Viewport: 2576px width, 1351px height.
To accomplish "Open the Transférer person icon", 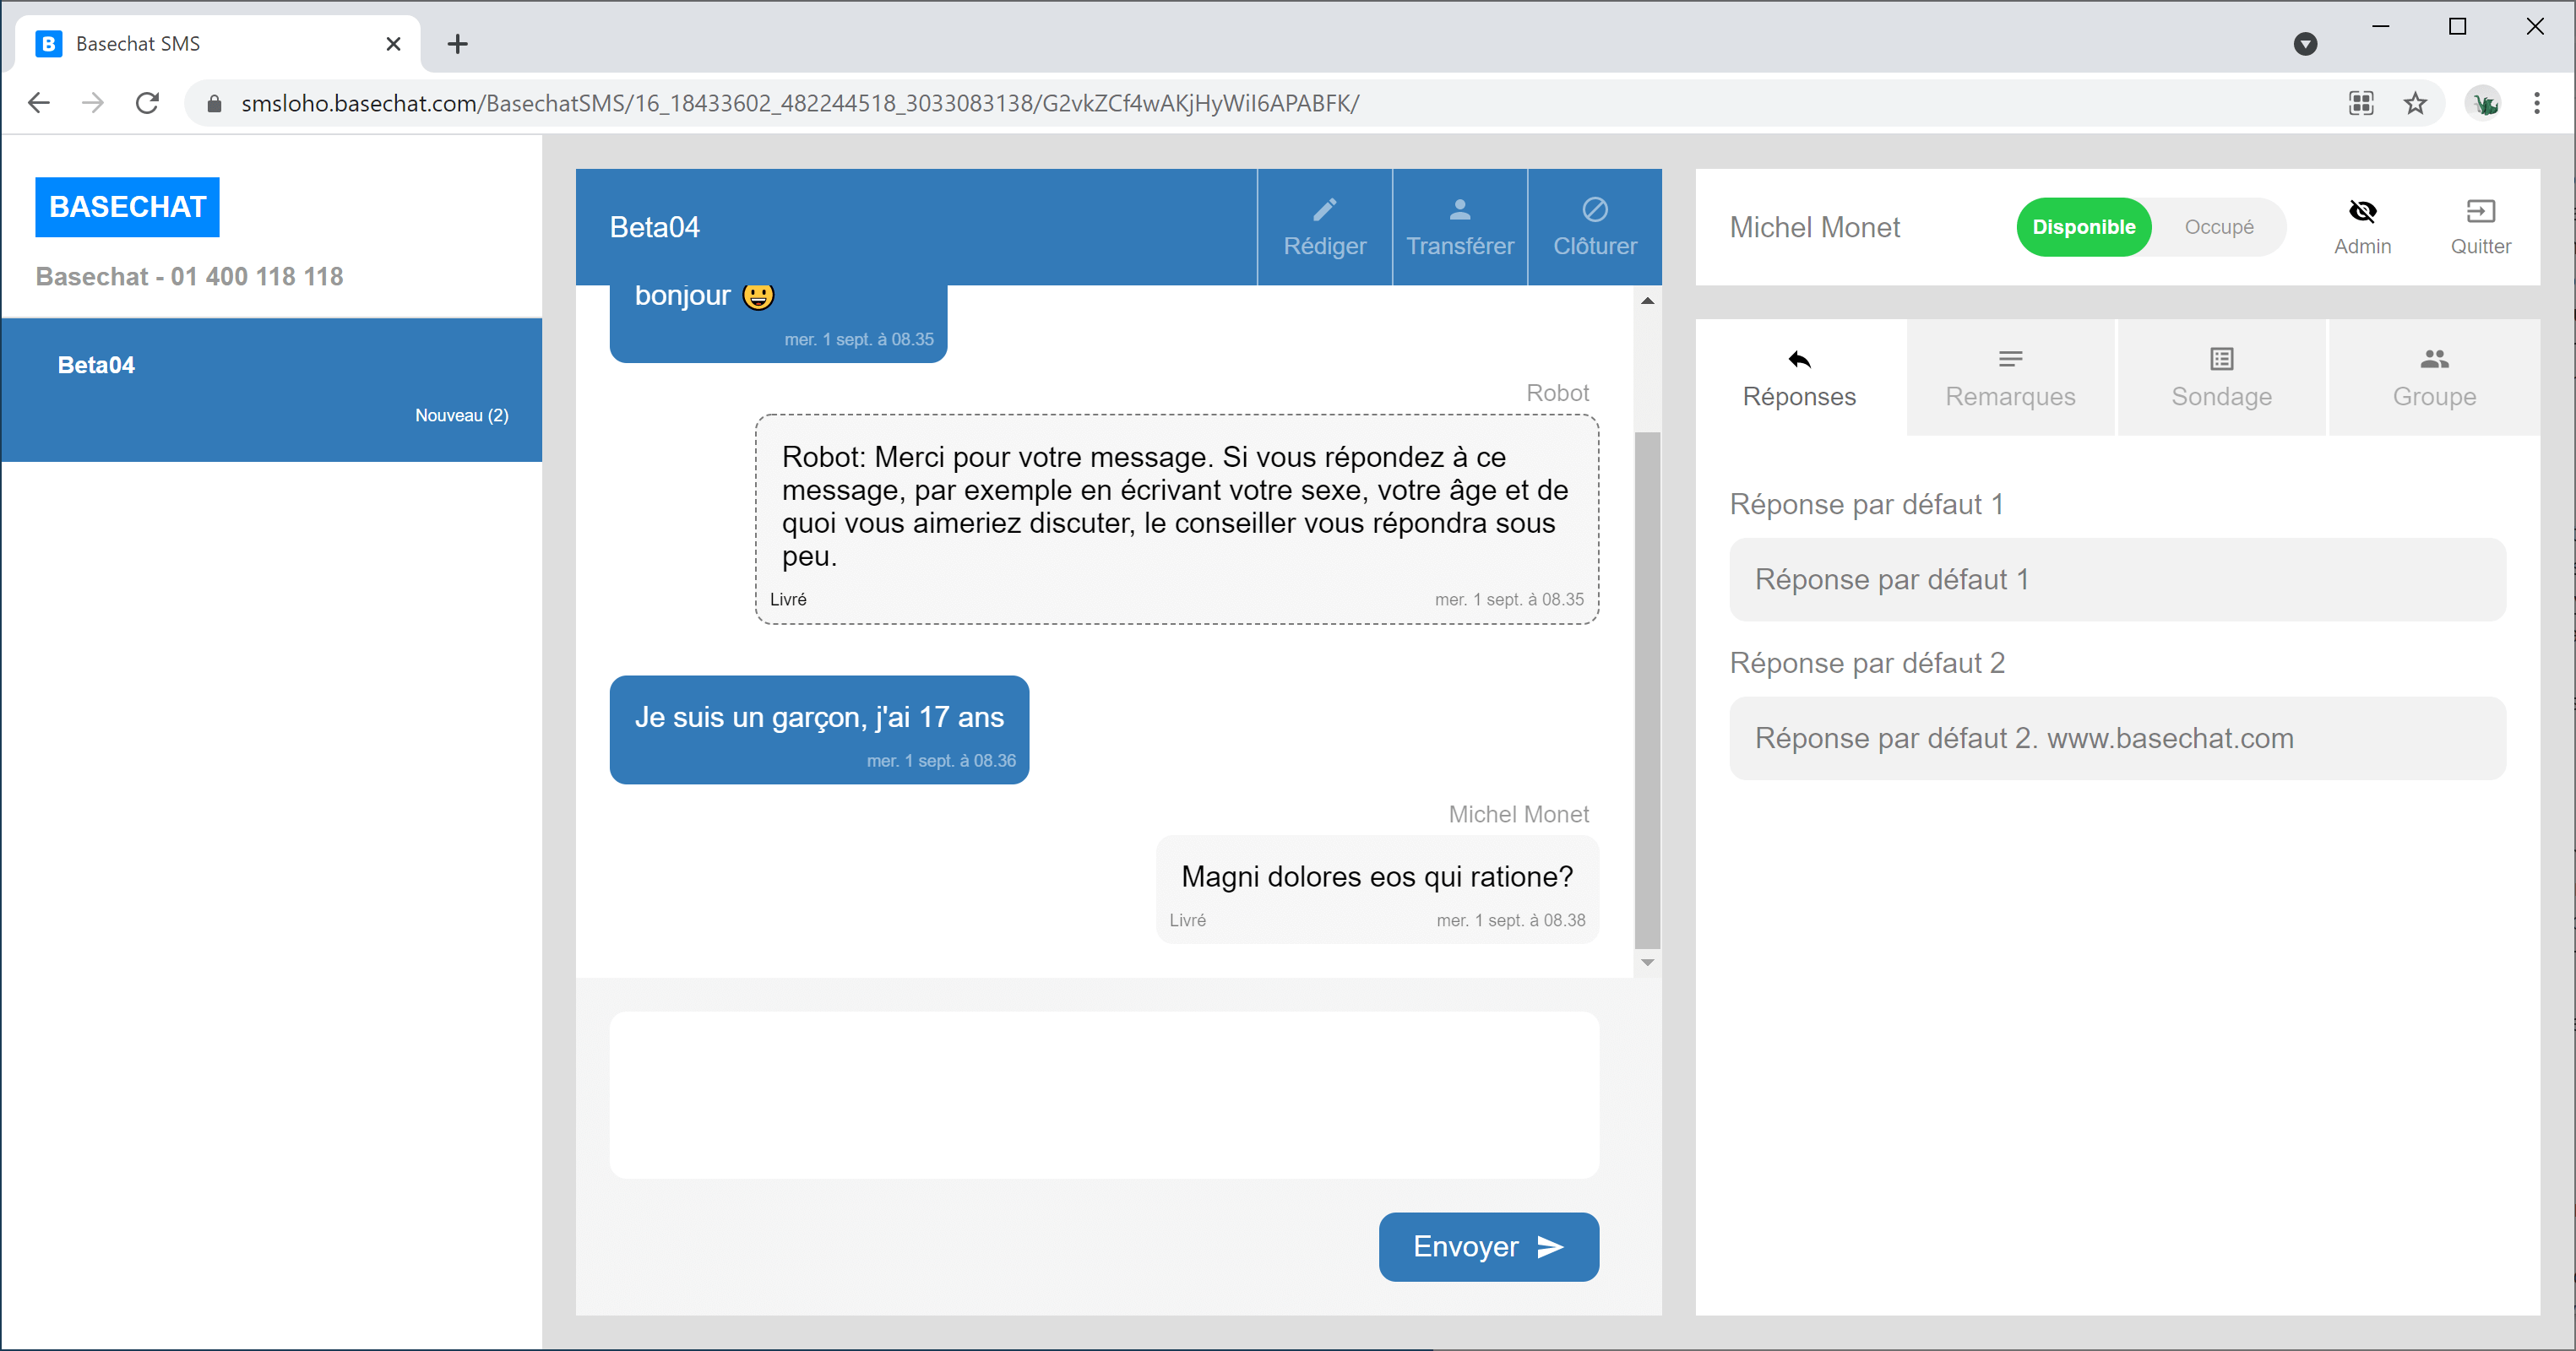I will (x=1459, y=210).
